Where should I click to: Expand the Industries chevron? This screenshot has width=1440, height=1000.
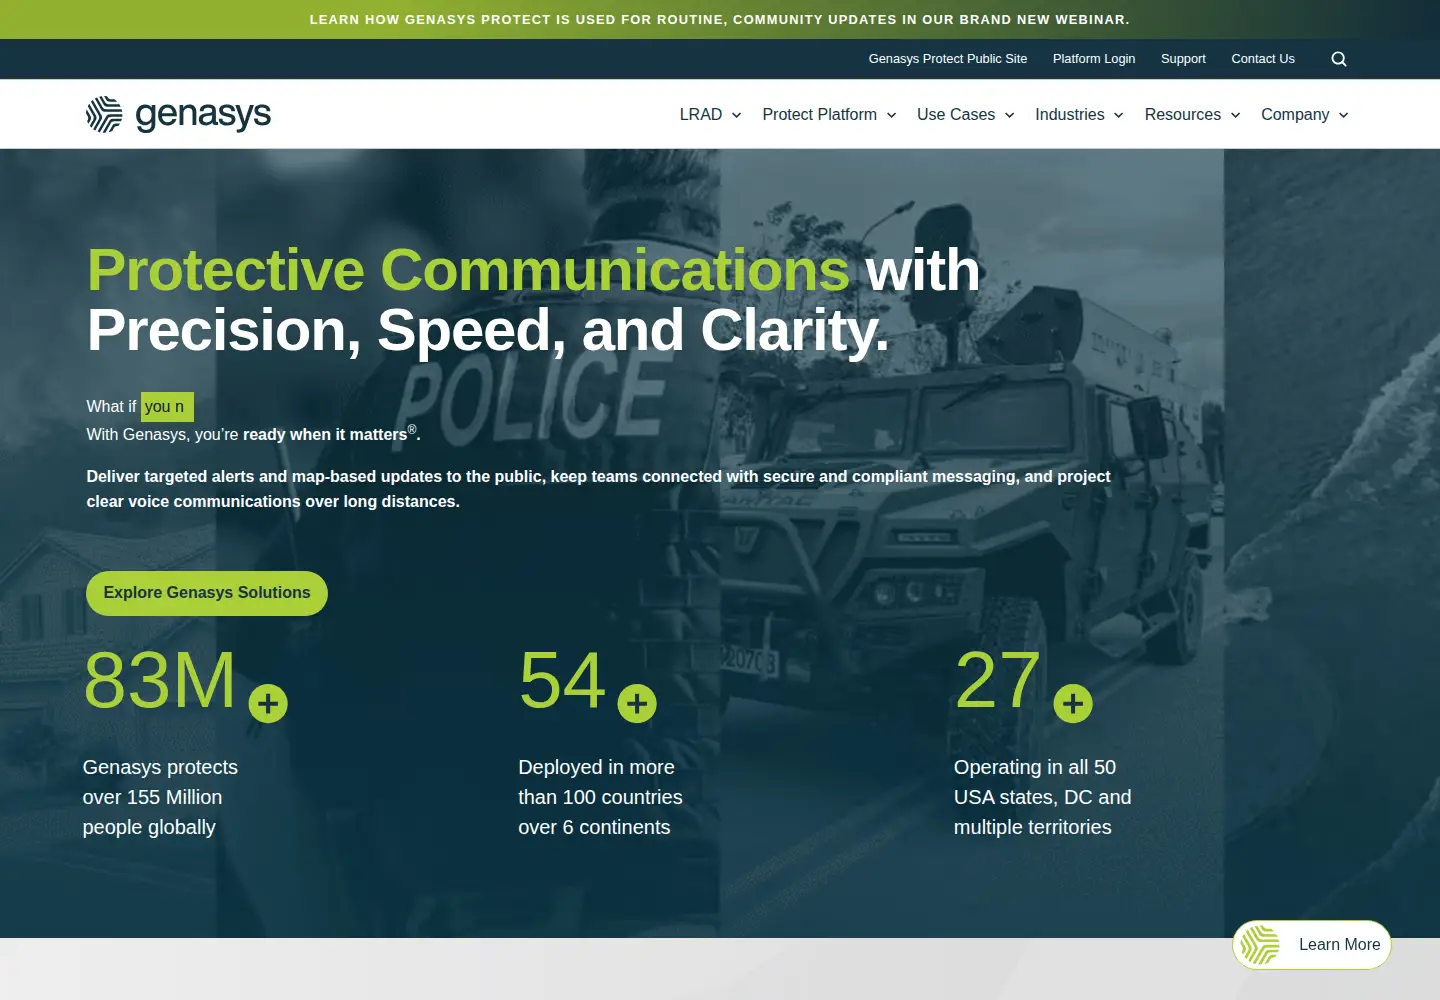[1119, 115]
